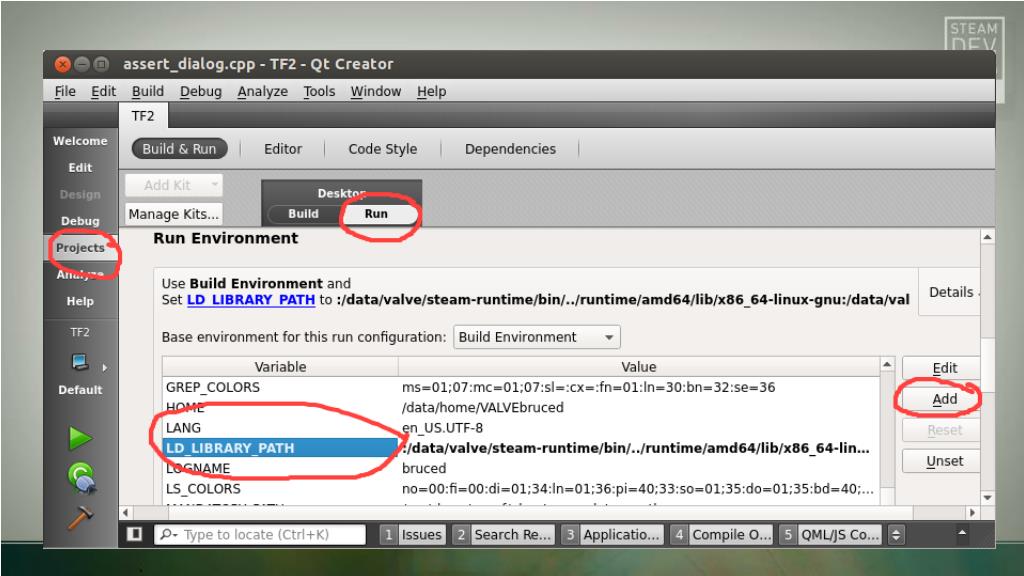Viewport: 1024px width, 576px height.
Task: Switch to the Editor settings tab
Action: 283,149
